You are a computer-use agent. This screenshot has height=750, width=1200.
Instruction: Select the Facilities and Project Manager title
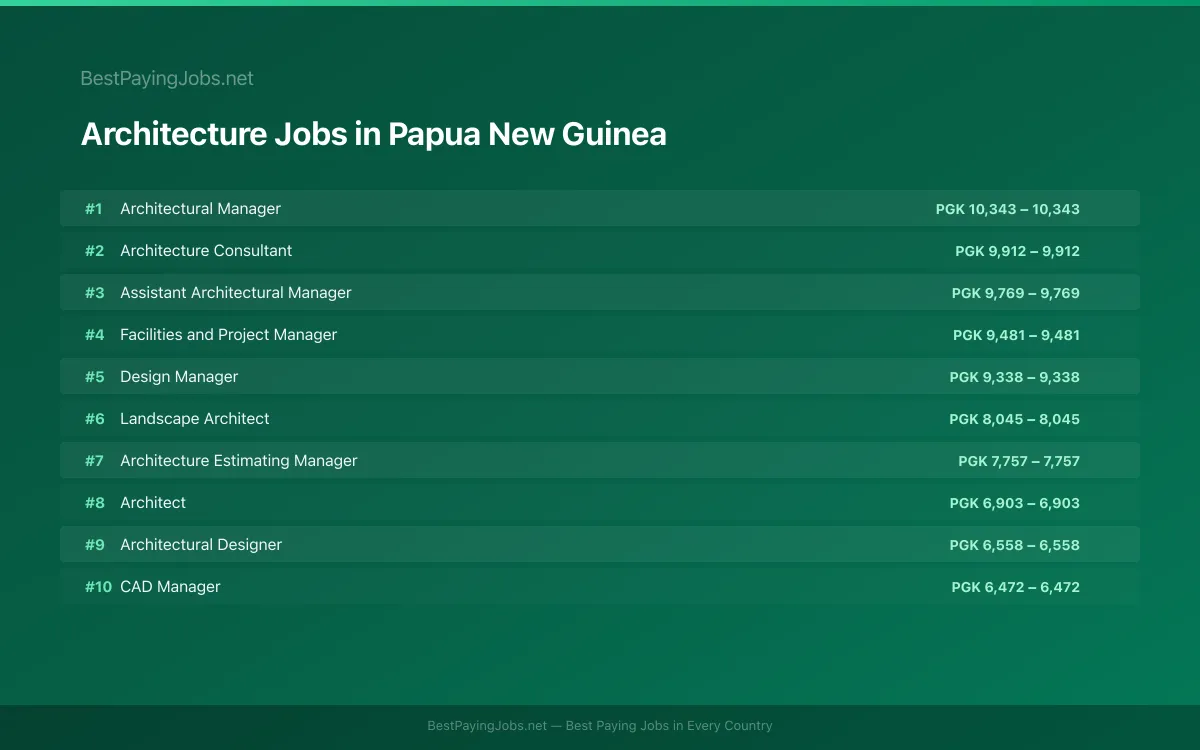click(228, 335)
